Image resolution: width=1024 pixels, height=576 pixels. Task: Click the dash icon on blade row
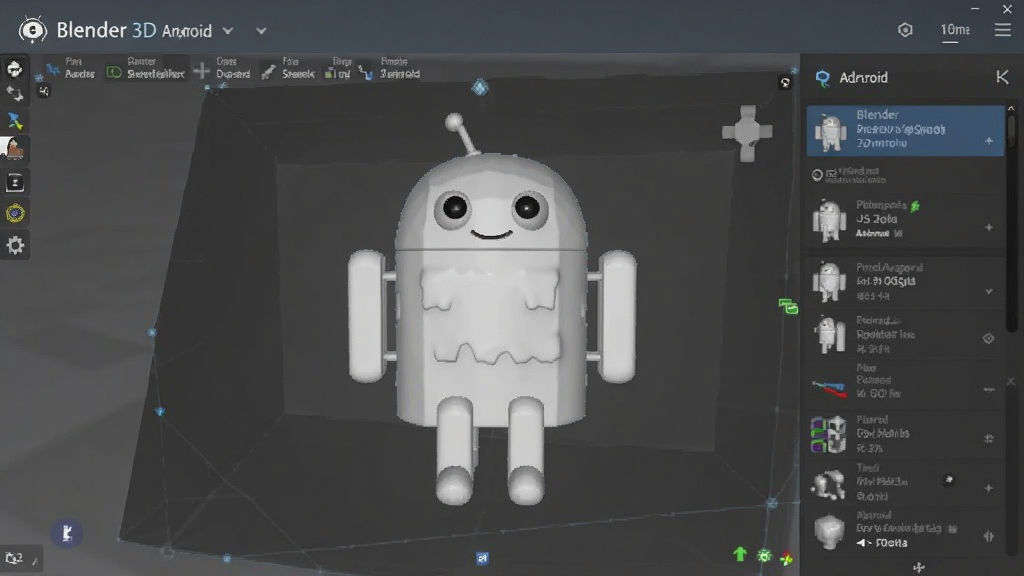[989, 390]
